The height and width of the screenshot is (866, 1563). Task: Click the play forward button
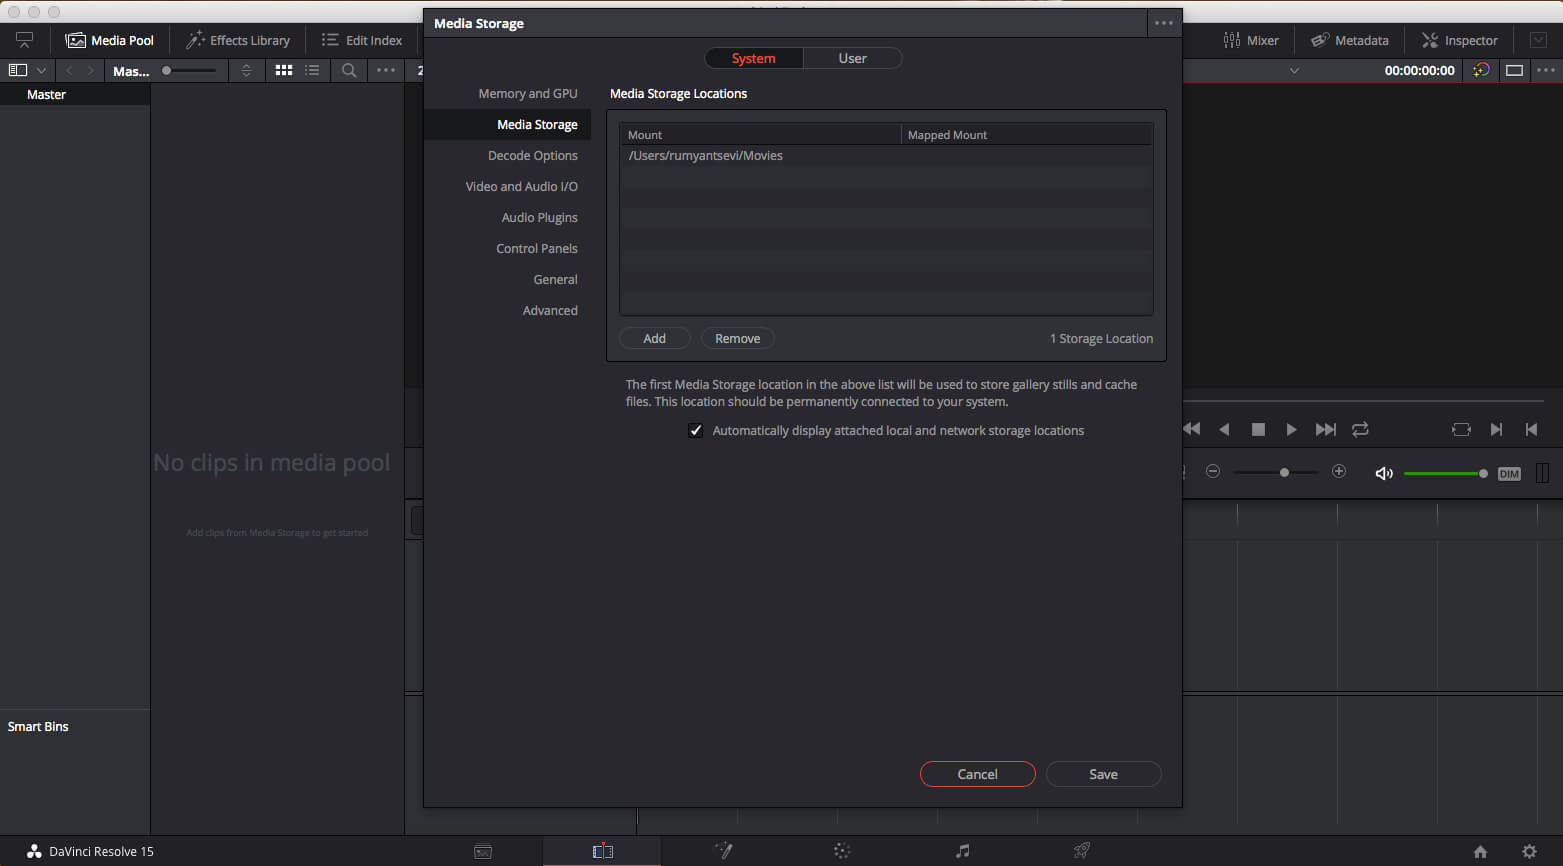tap(1291, 429)
